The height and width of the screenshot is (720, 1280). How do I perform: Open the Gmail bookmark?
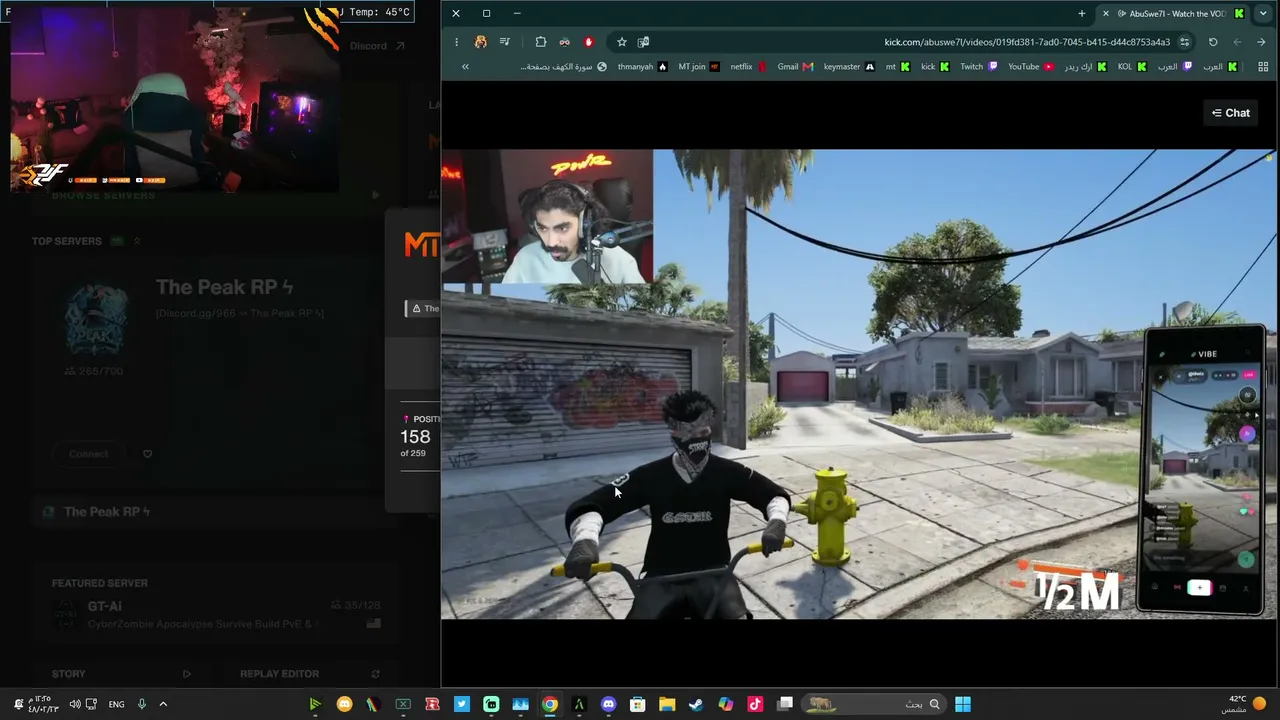tap(795, 67)
